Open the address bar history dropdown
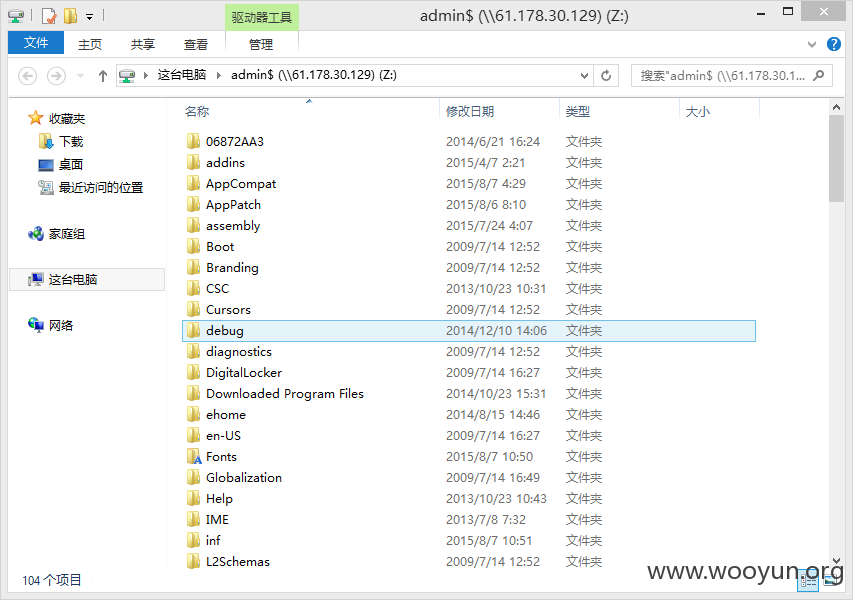The height and width of the screenshot is (600, 853). 584,76
